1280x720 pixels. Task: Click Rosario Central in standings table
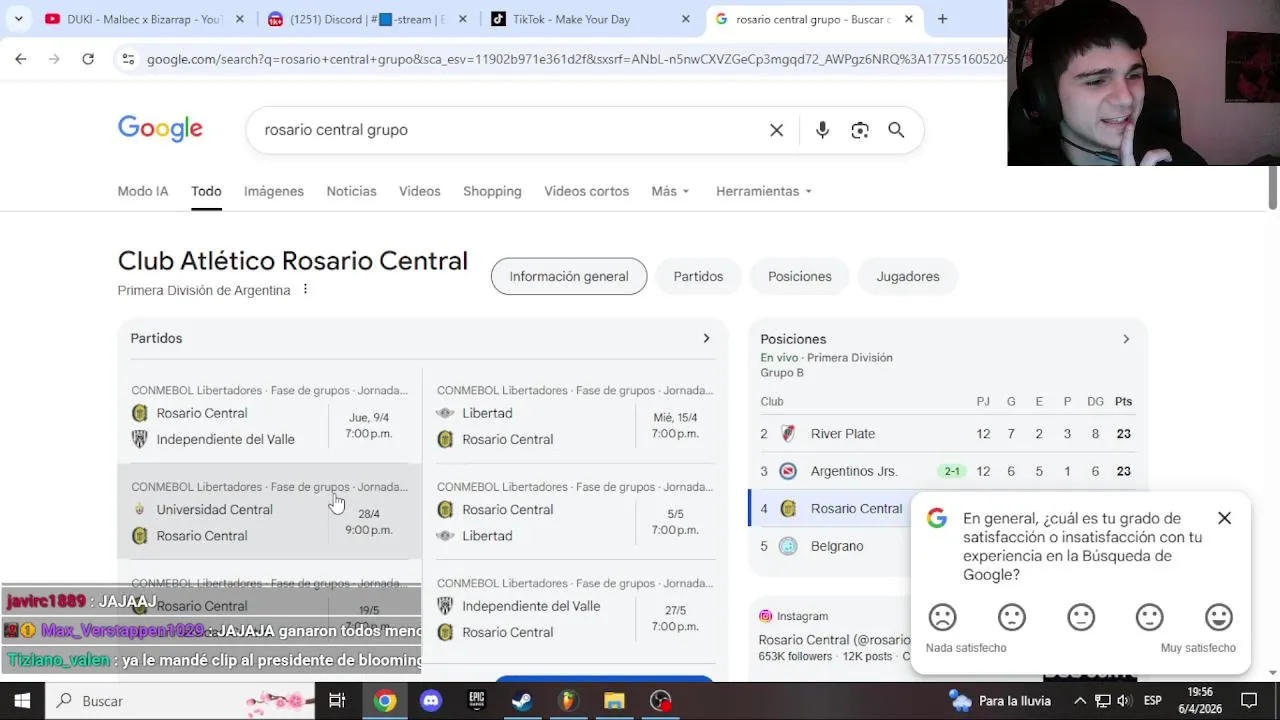(830, 508)
